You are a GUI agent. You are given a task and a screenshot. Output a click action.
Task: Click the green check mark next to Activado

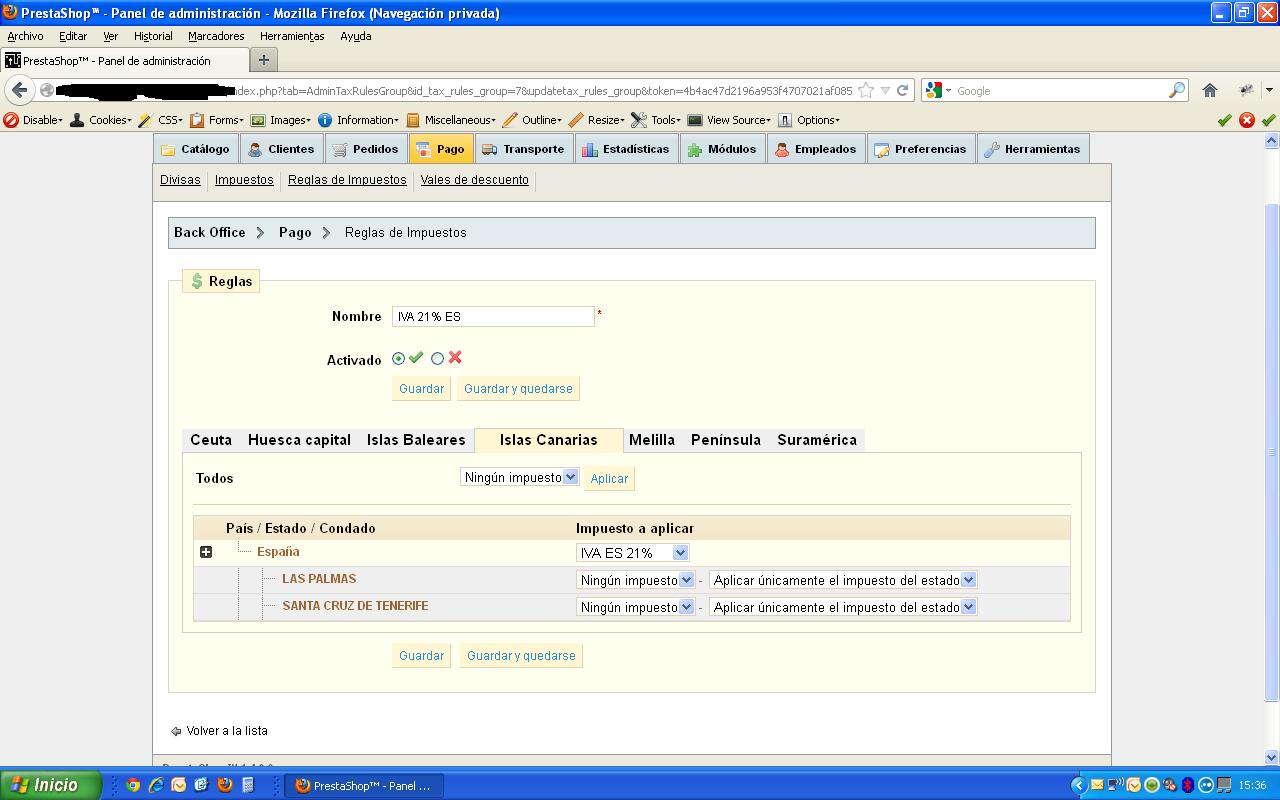[416, 358]
